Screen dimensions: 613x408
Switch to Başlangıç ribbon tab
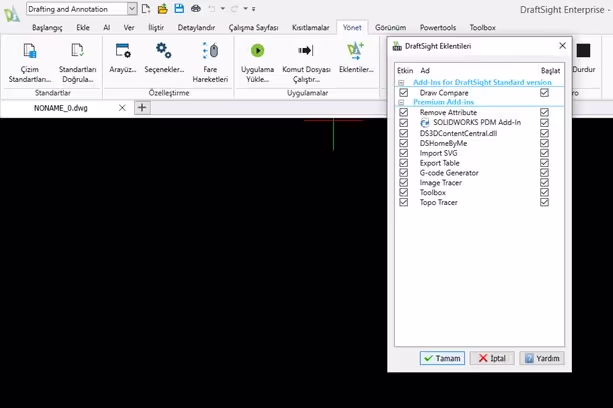pyautogui.click(x=47, y=28)
